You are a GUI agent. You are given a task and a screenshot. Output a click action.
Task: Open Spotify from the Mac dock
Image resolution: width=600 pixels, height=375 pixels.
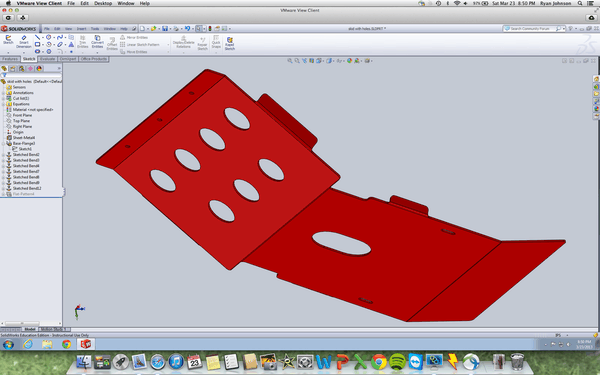click(397, 361)
